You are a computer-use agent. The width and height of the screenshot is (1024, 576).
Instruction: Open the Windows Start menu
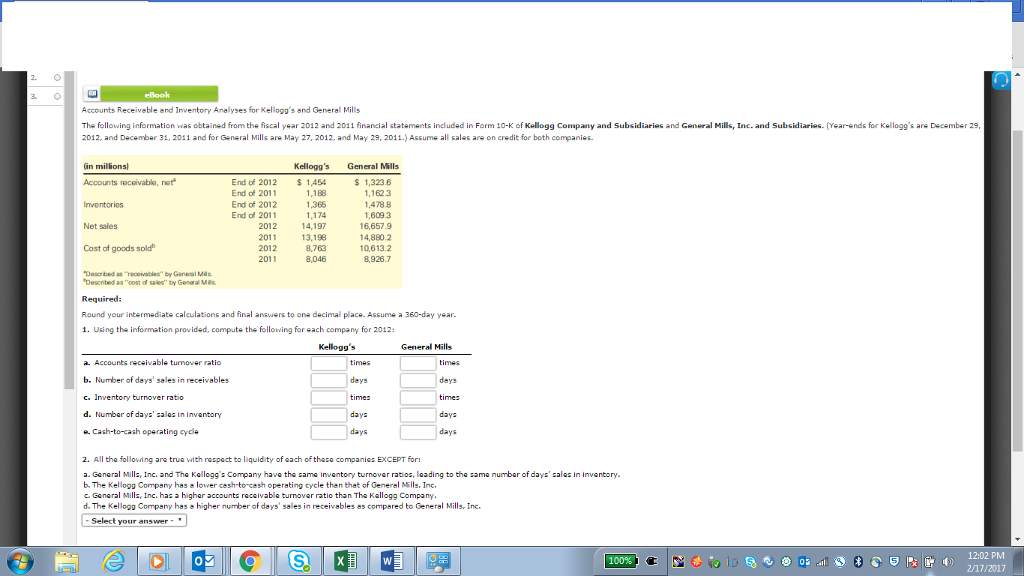point(21,562)
